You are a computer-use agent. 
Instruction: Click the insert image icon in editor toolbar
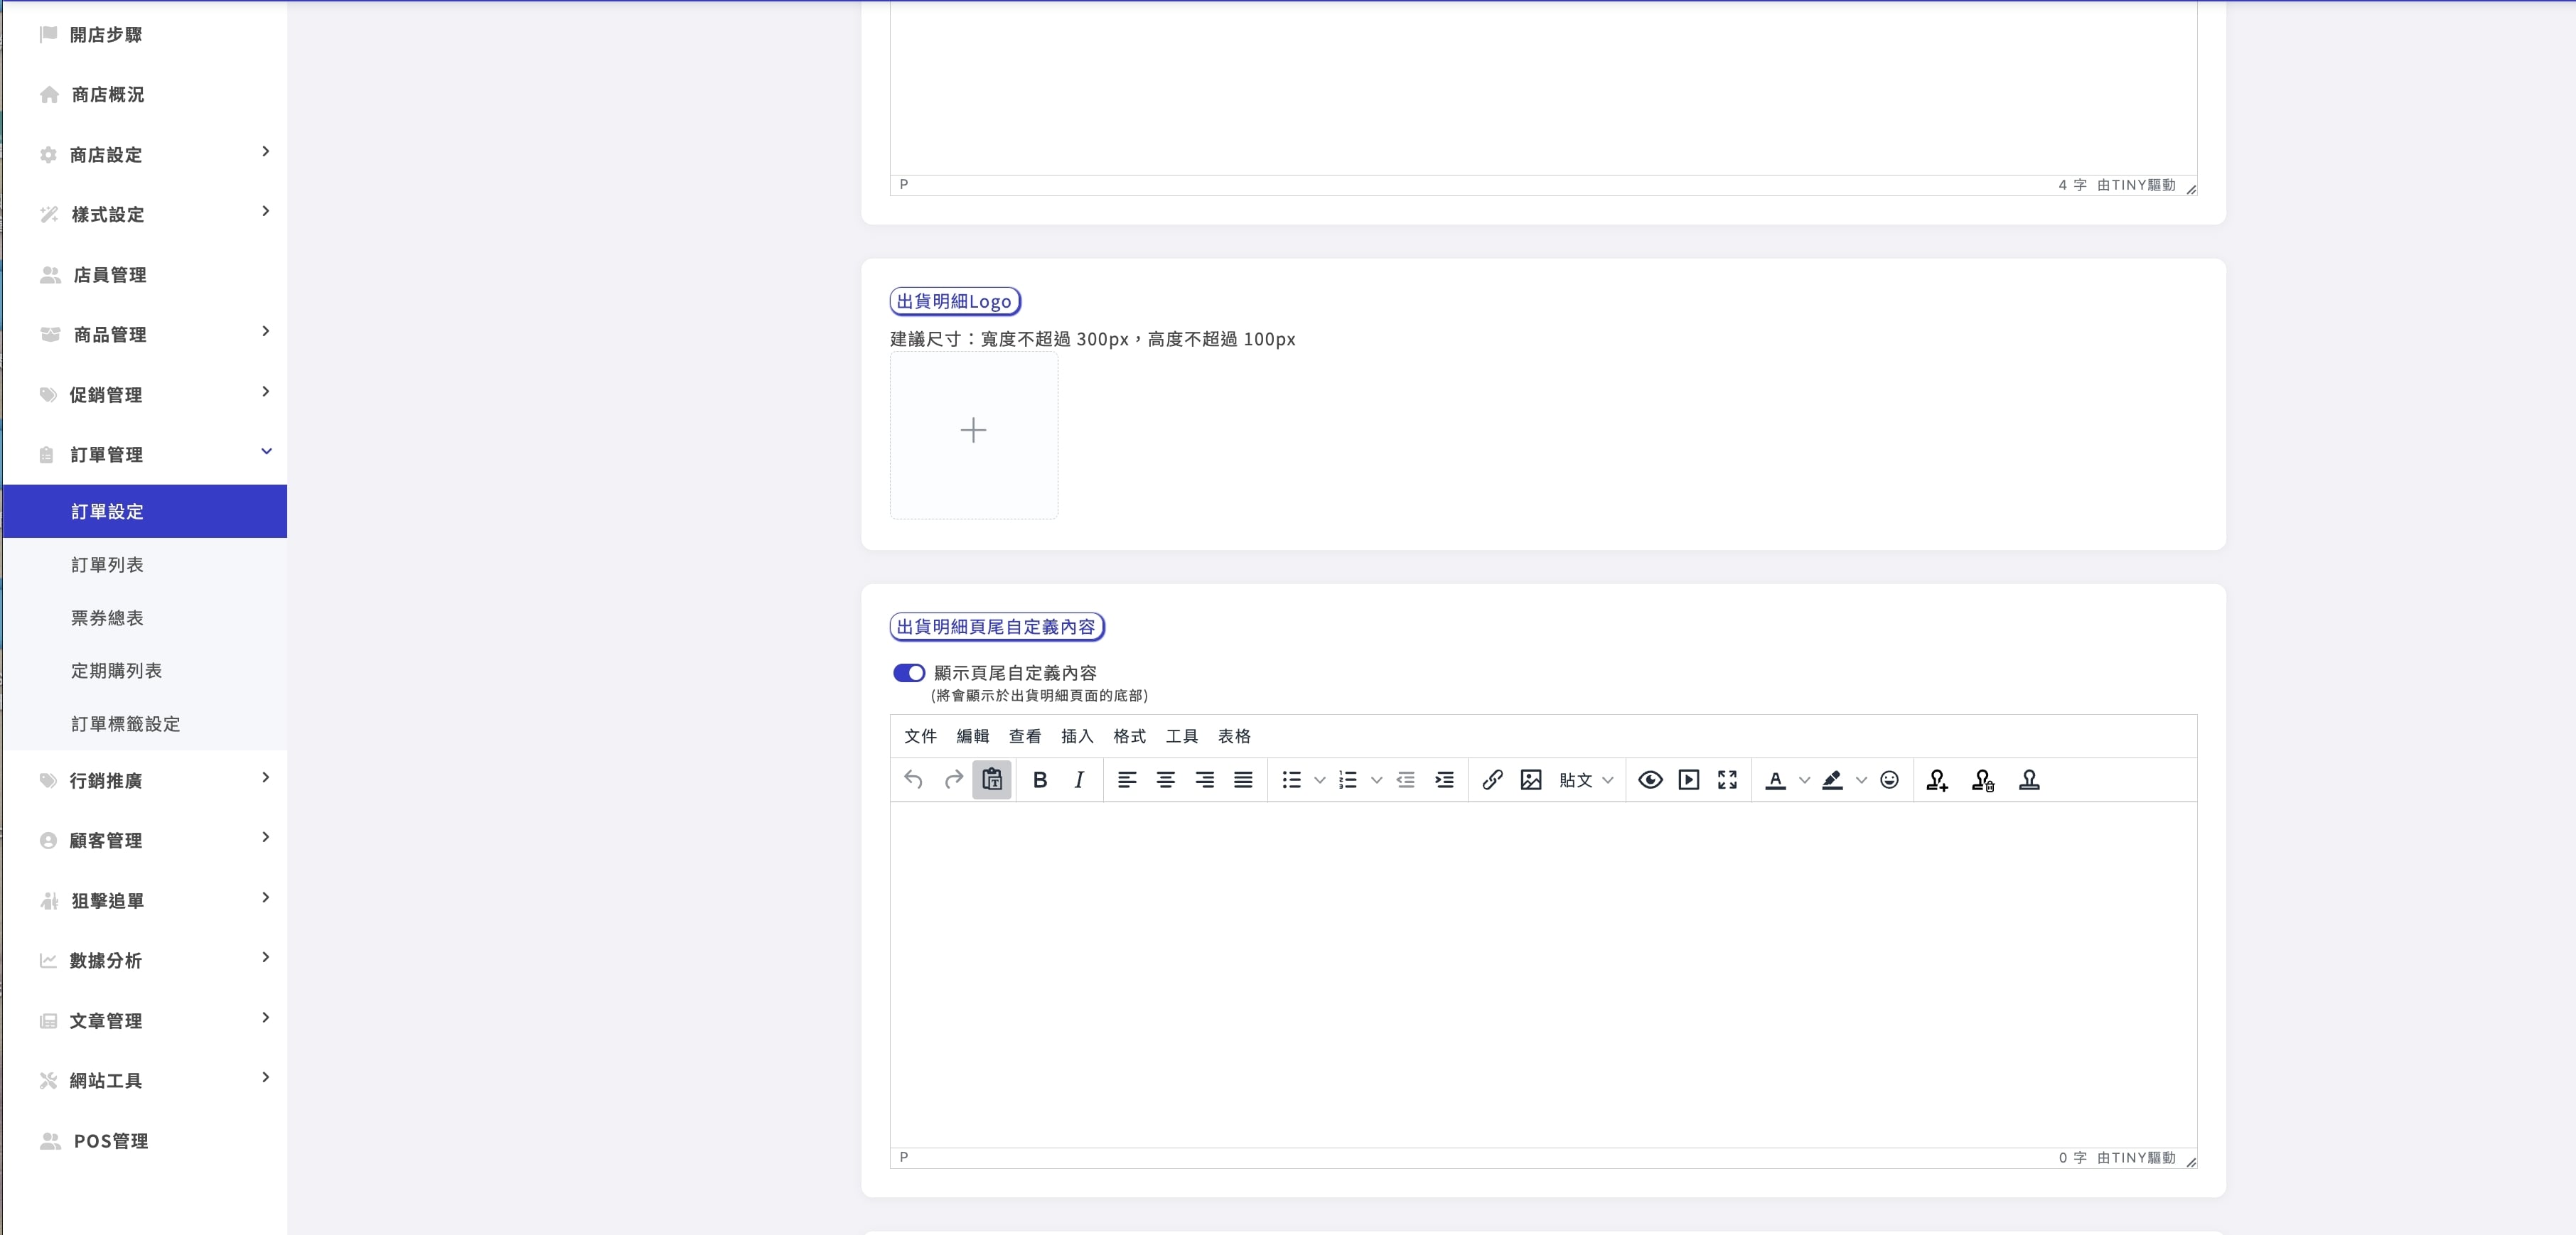tap(1530, 780)
